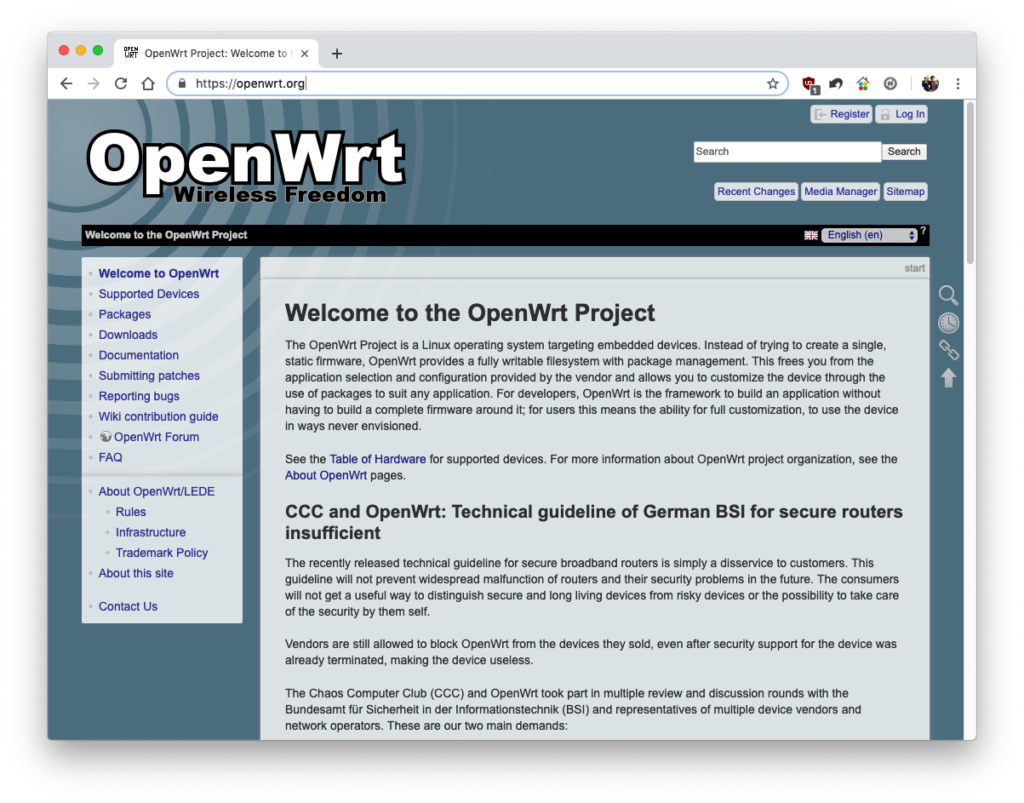The height and width of the screenshot is (803, 1024).
Task: Open About this site link
Action: pos(136,573)
